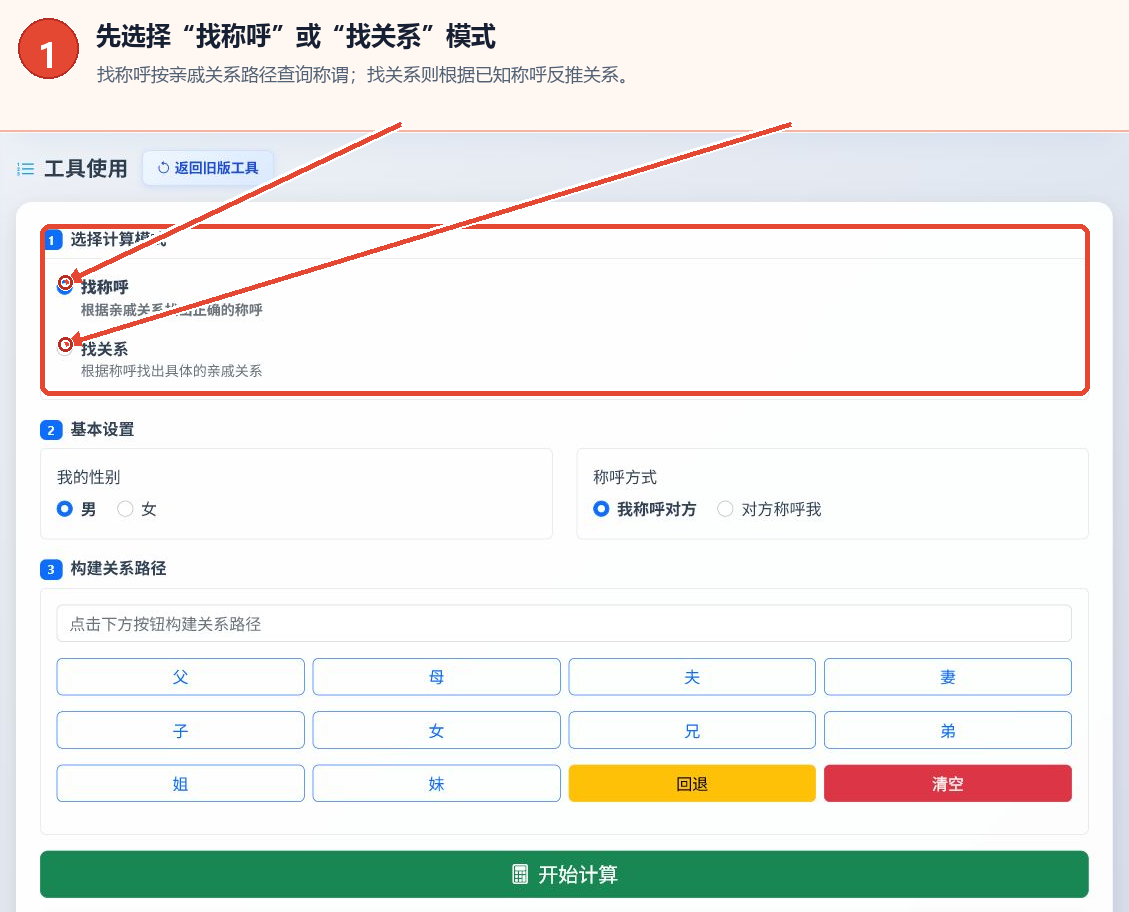This screenshot has width=1129, height=912.
Task: Add 子 to the relationship path
Action: click(181, 731)
